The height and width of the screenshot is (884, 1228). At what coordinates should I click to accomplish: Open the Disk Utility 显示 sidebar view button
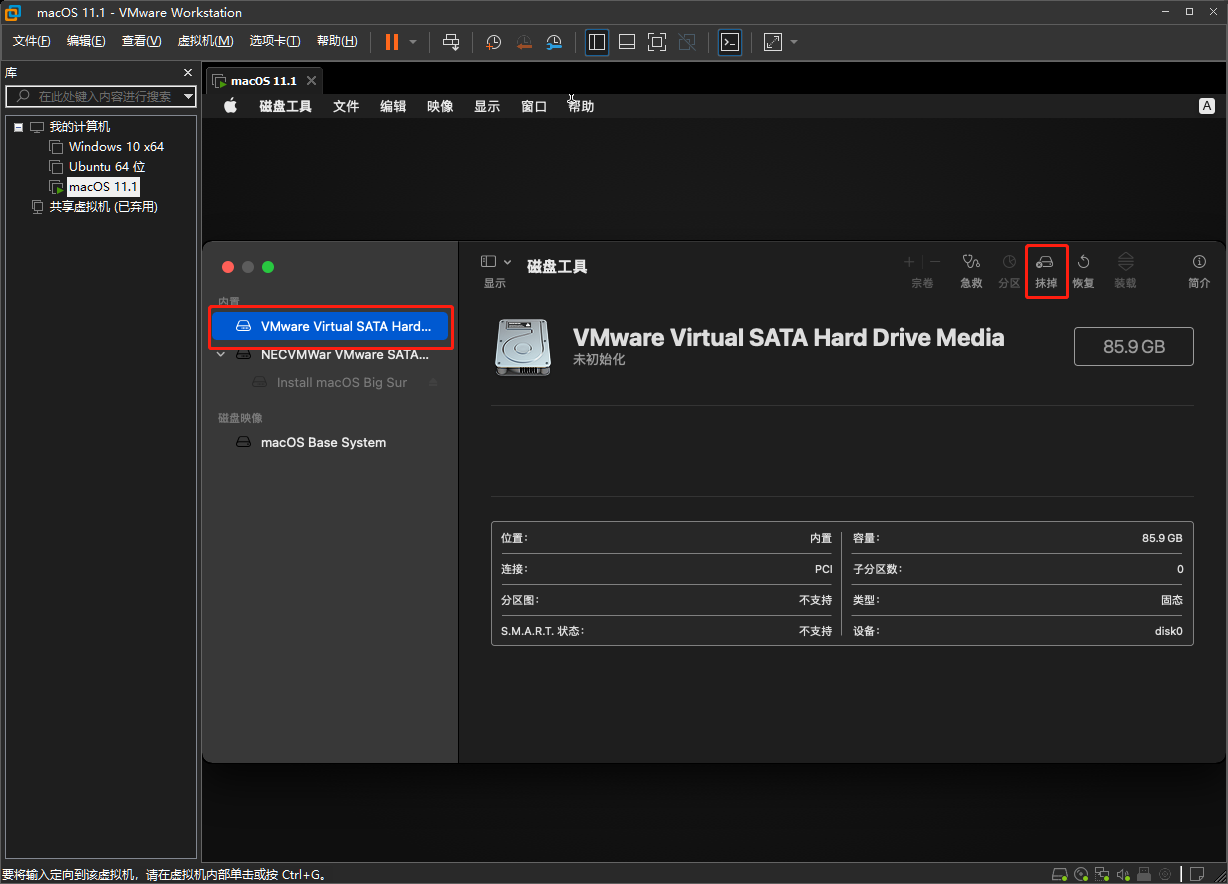point(495,262)
